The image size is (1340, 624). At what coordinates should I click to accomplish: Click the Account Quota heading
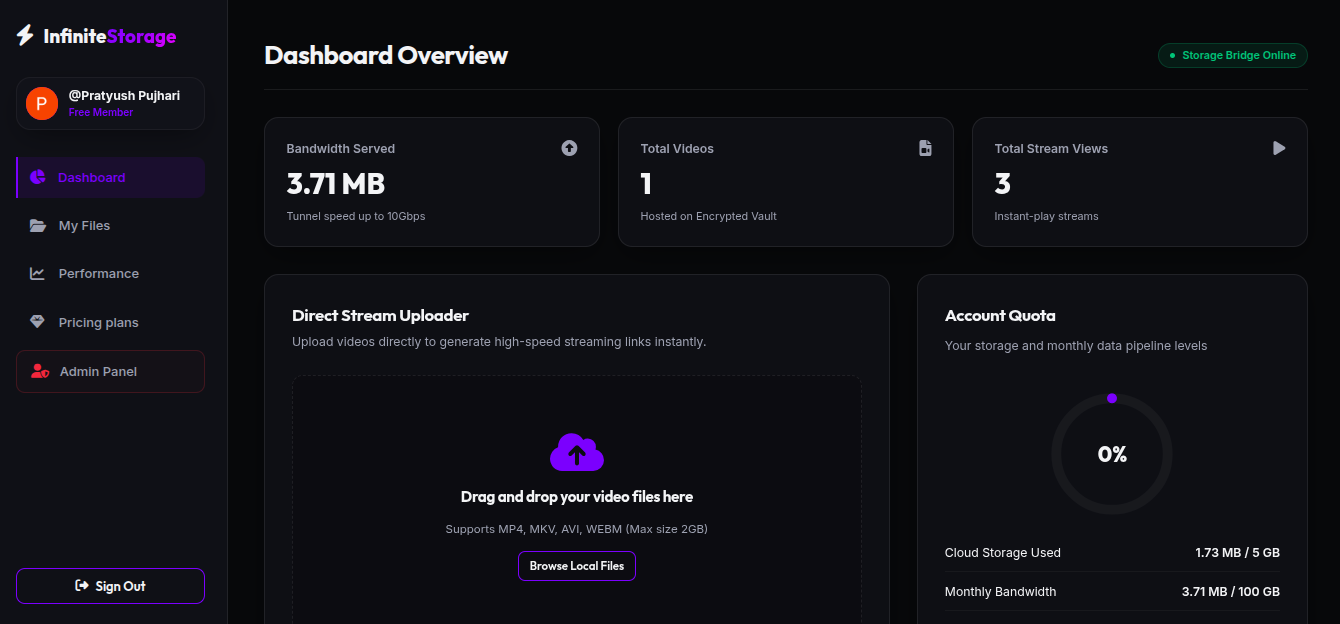pyautogui.click(x=1000, y=315)
